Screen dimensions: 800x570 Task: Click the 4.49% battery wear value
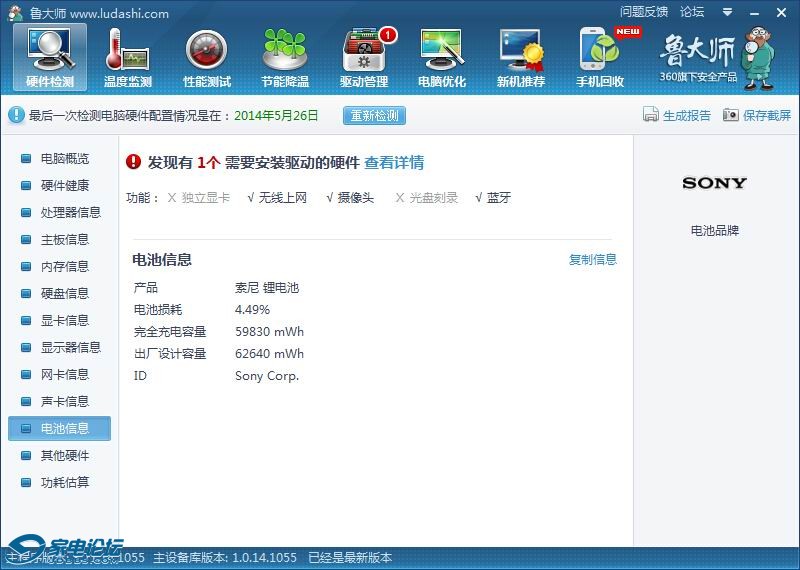[x=252, y=310]
